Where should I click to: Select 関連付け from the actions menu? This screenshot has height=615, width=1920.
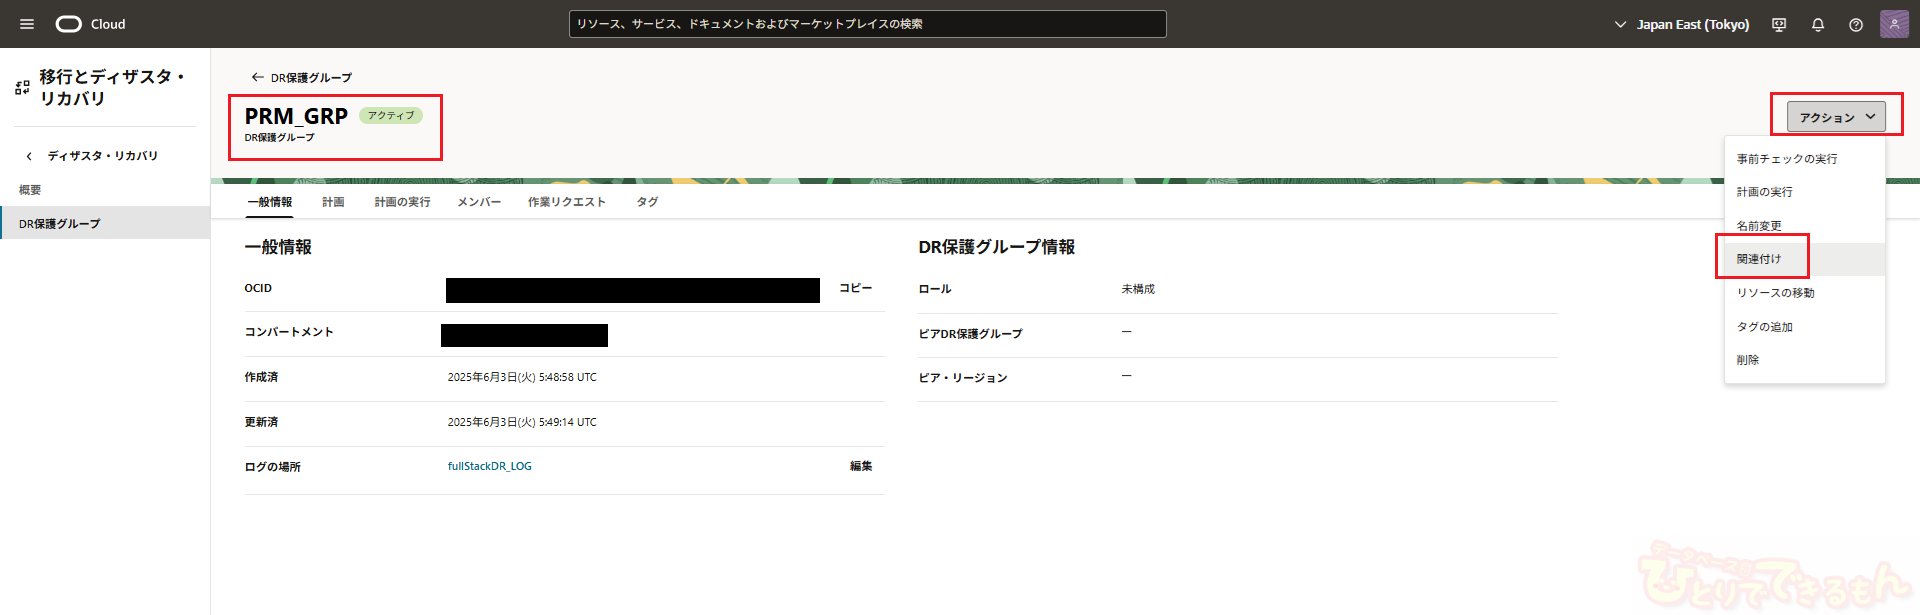click(x=1759, y=259)
